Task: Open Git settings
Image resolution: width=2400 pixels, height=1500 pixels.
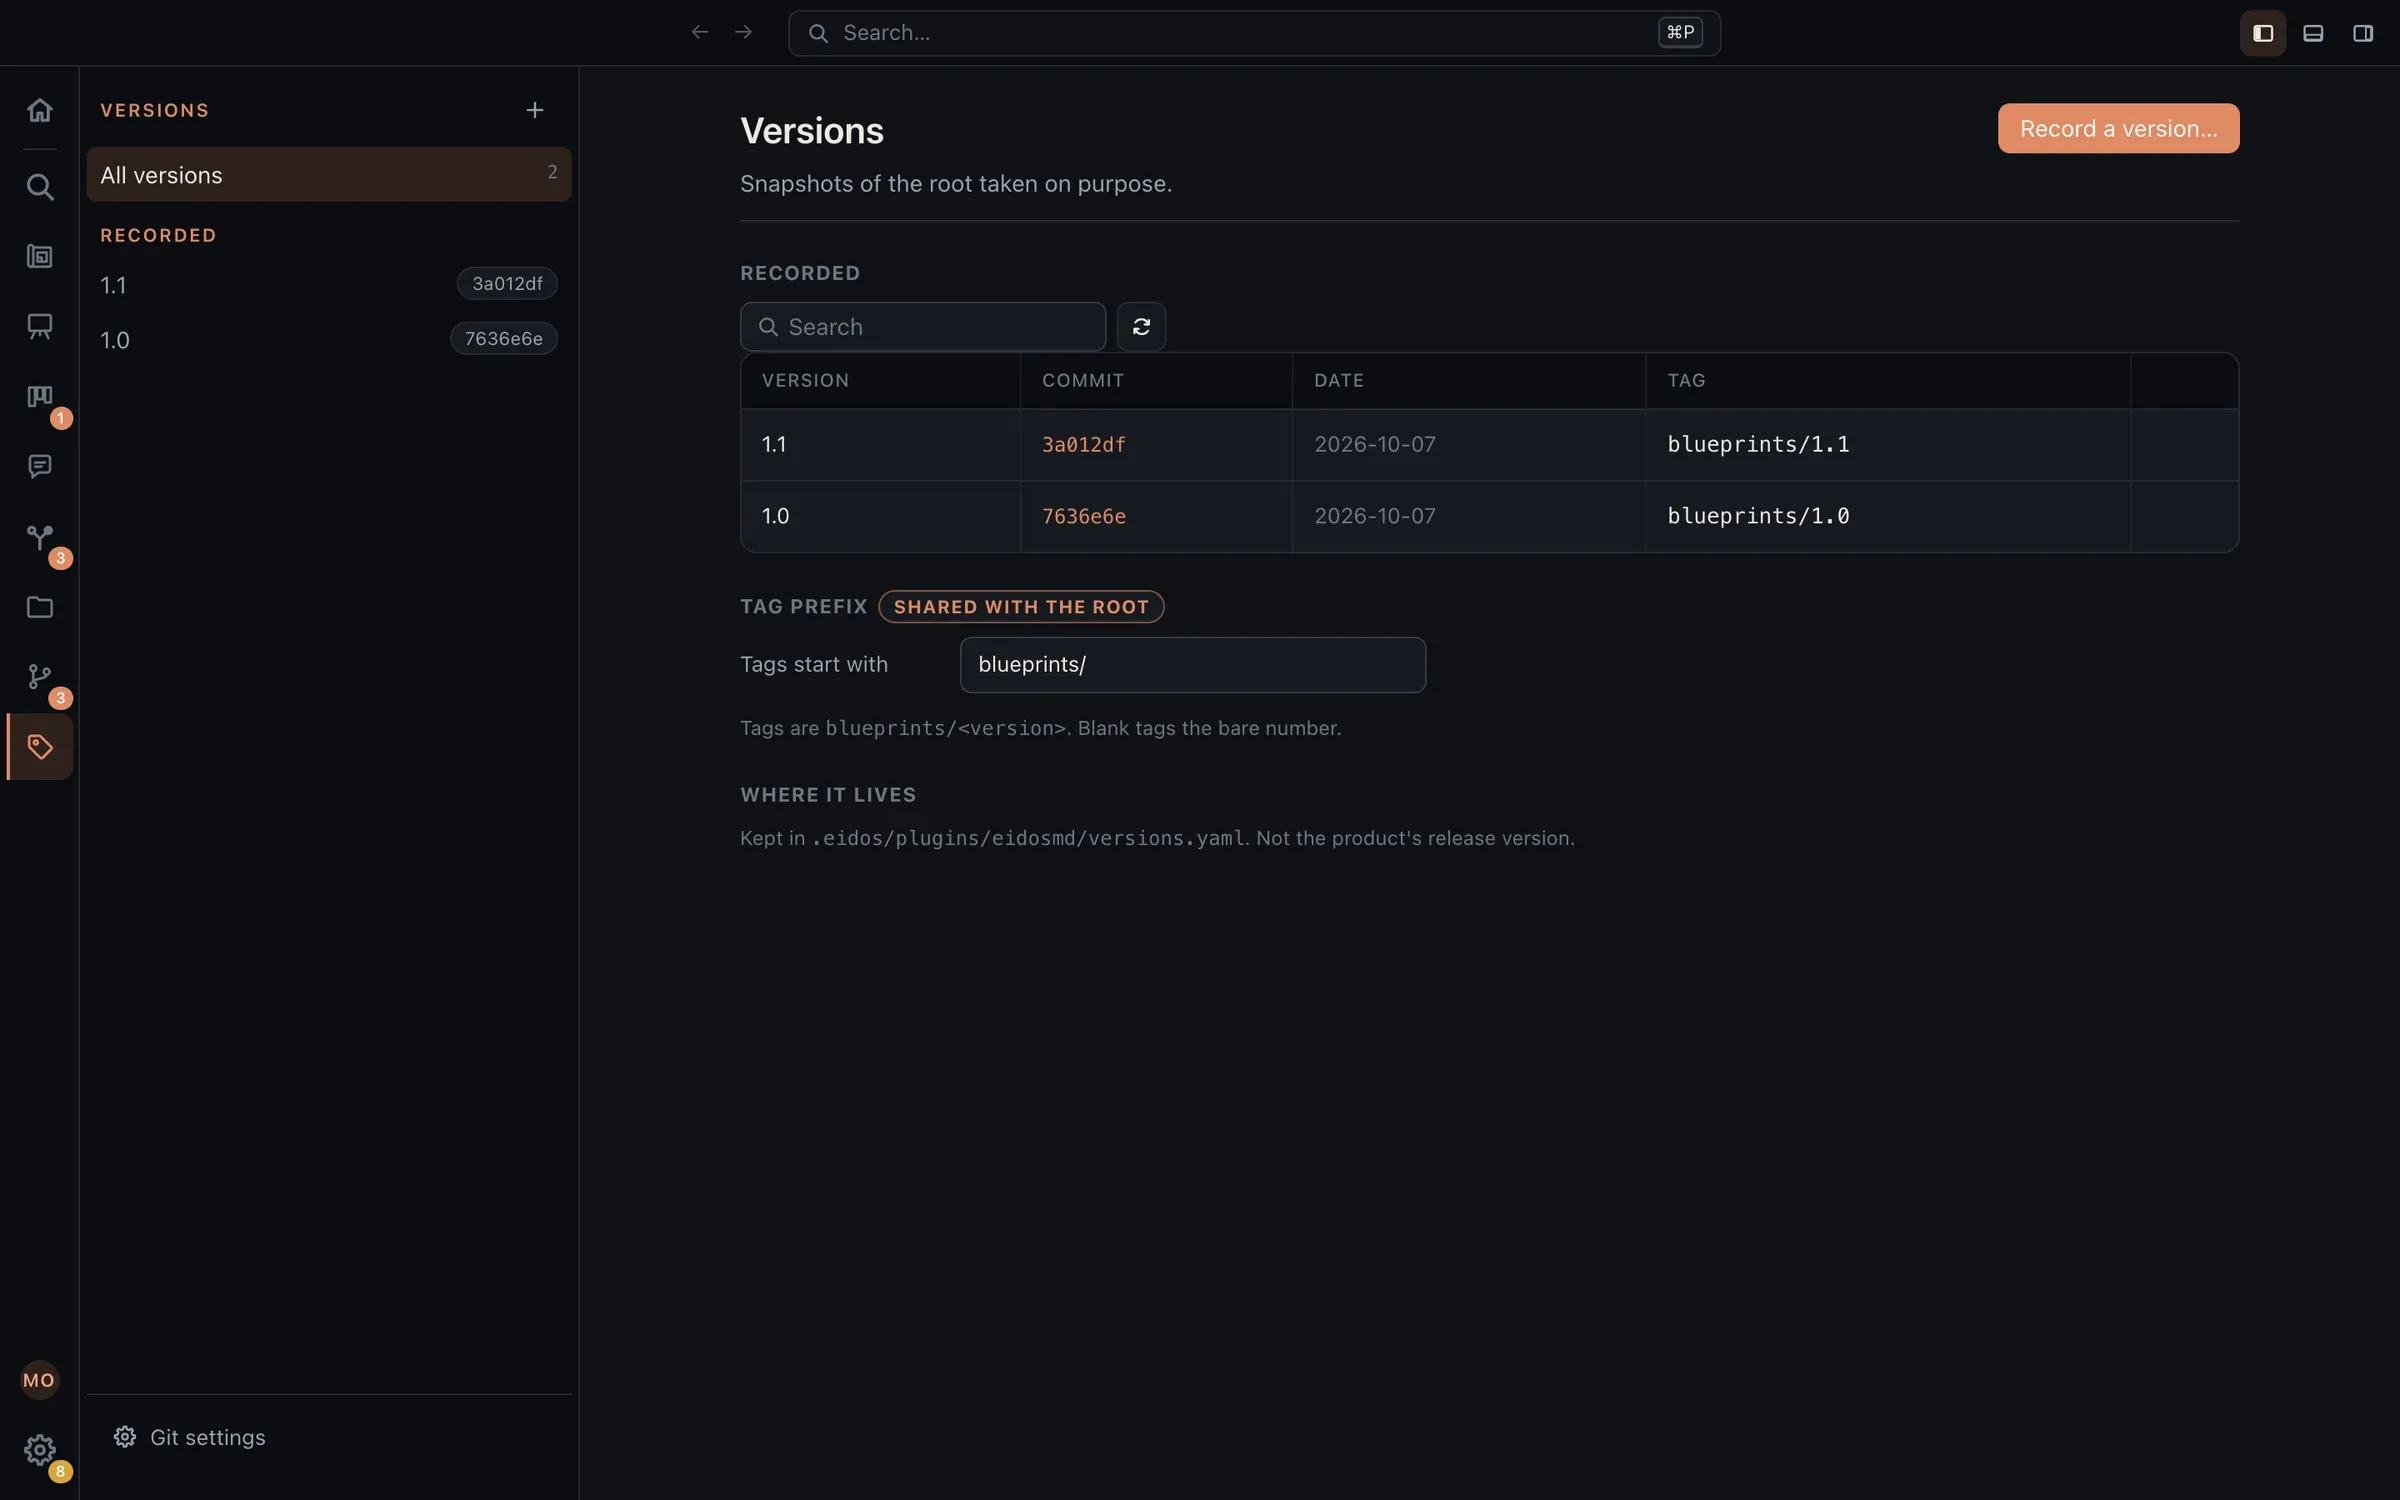Action: [x=190, y=1437]
